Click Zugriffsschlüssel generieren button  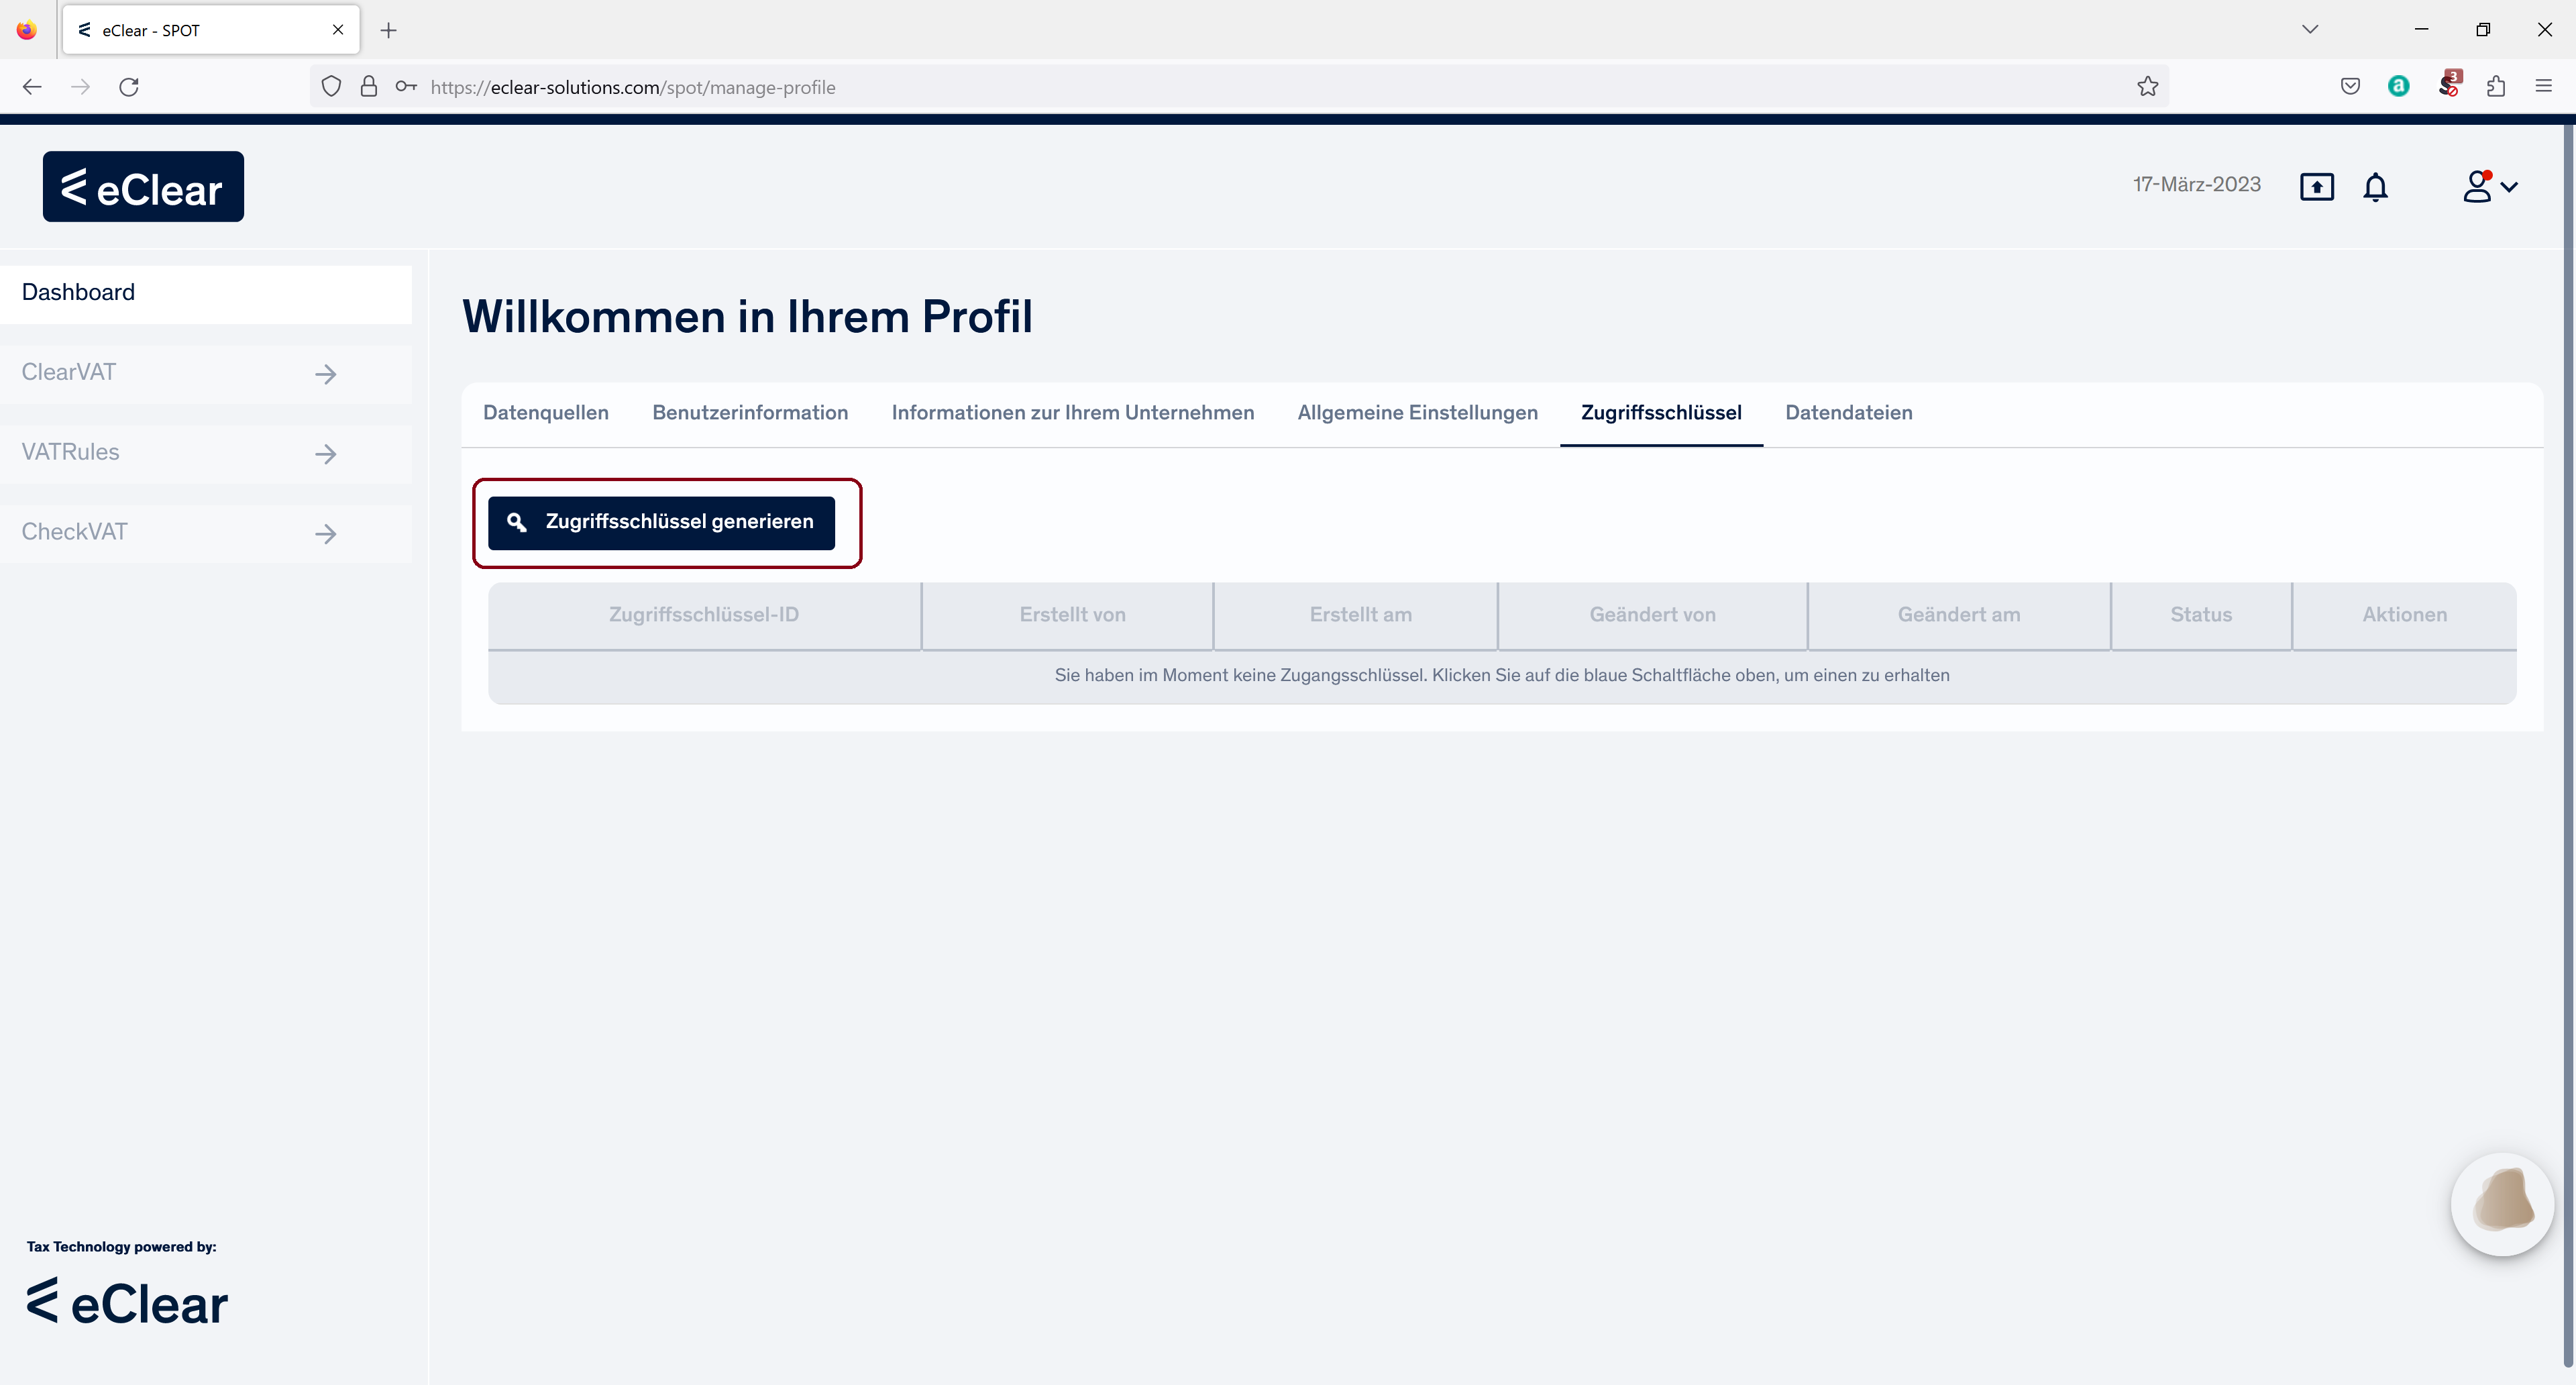click(x=661, y=523)
